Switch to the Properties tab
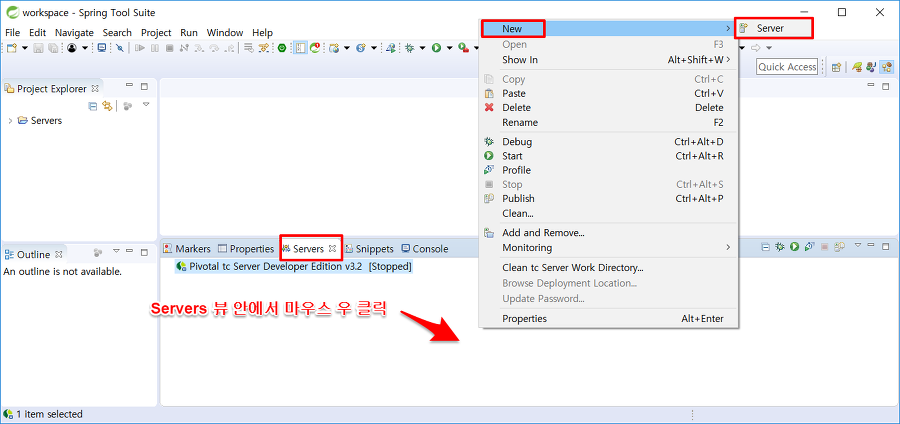Image resolution: width=900 pixels, height=424 pixels. (246, 249)
